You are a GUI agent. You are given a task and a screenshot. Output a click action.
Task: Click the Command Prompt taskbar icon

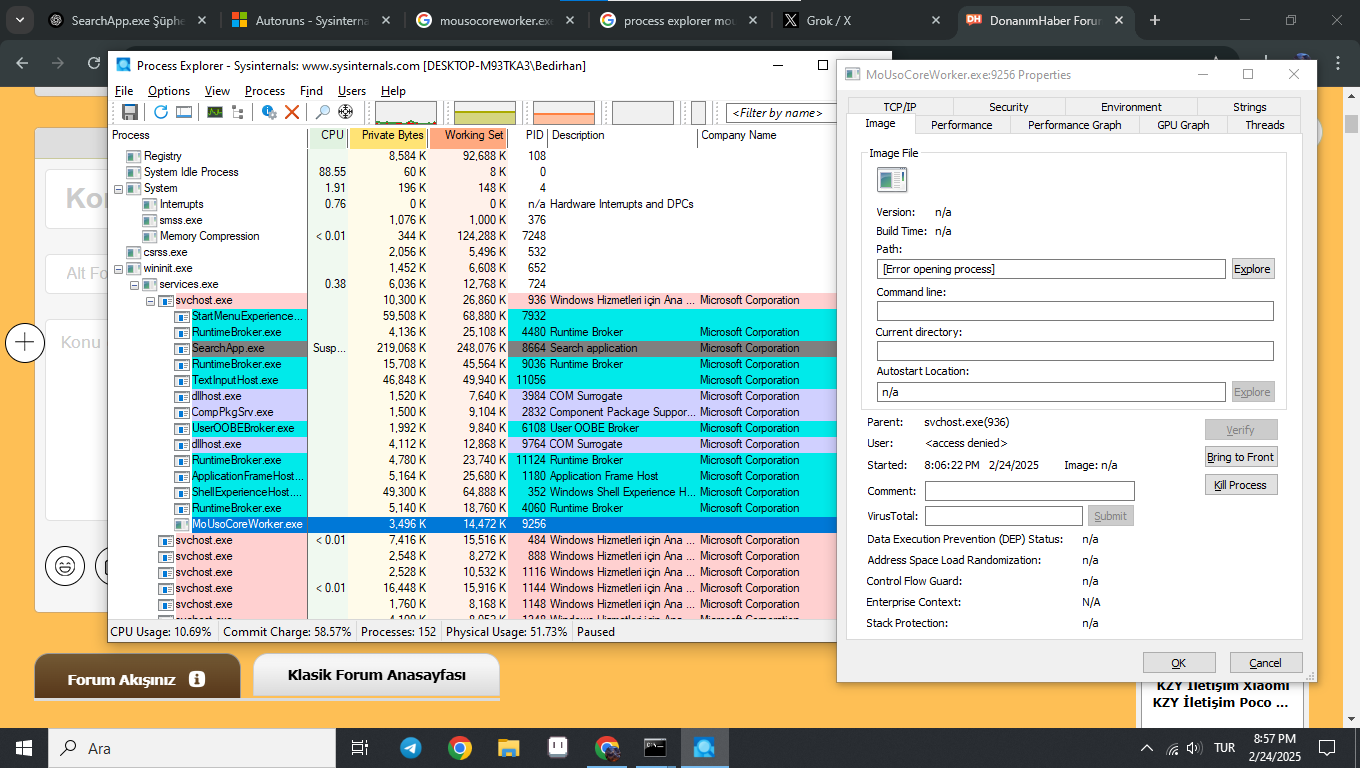pos(655,747)
